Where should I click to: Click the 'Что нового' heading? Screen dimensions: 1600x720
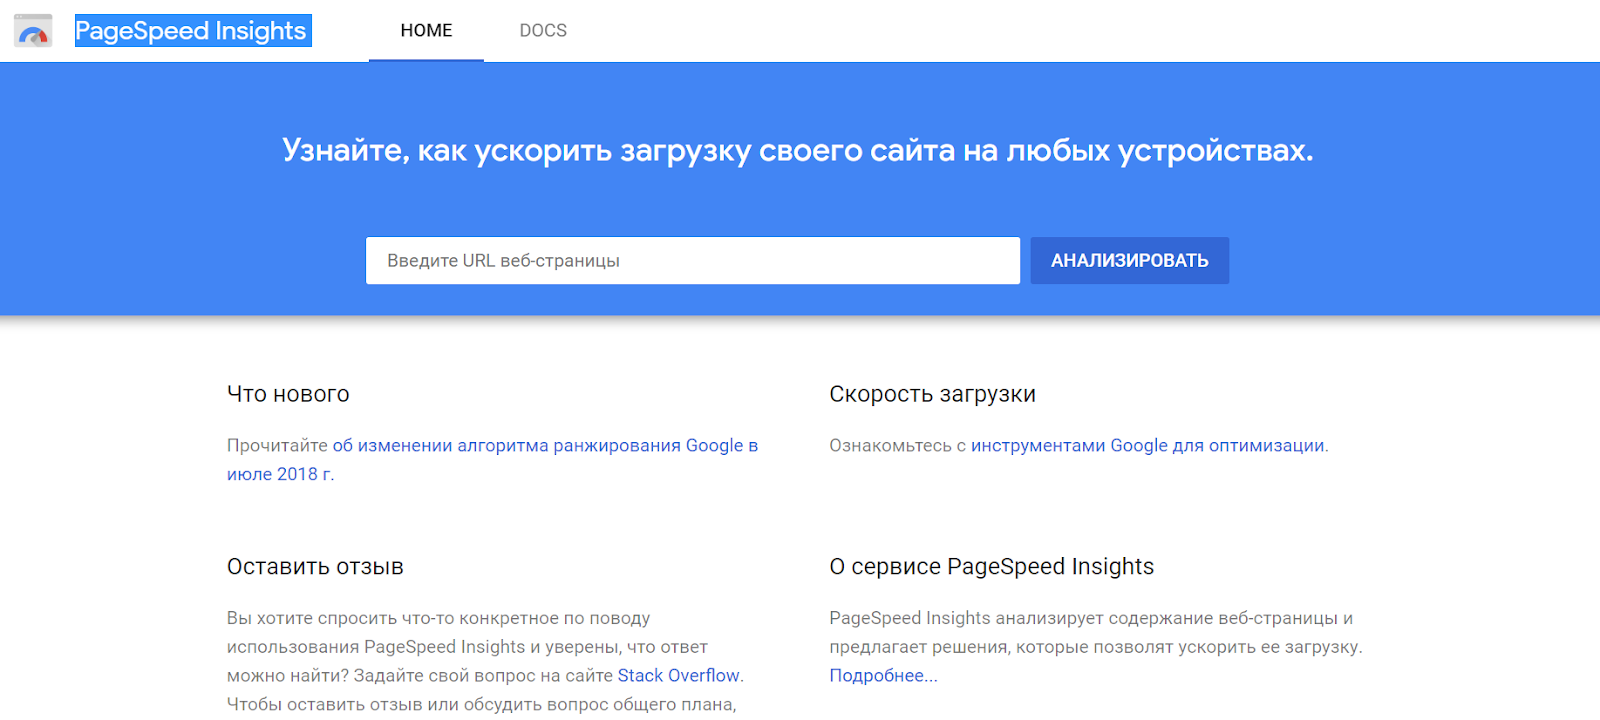tap(288, 394)
